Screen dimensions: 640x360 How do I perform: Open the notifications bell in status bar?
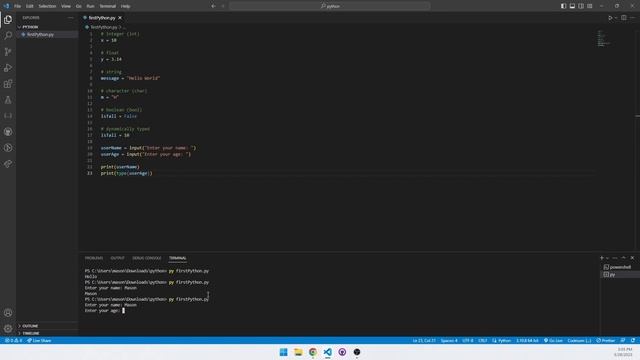(633, 340)
